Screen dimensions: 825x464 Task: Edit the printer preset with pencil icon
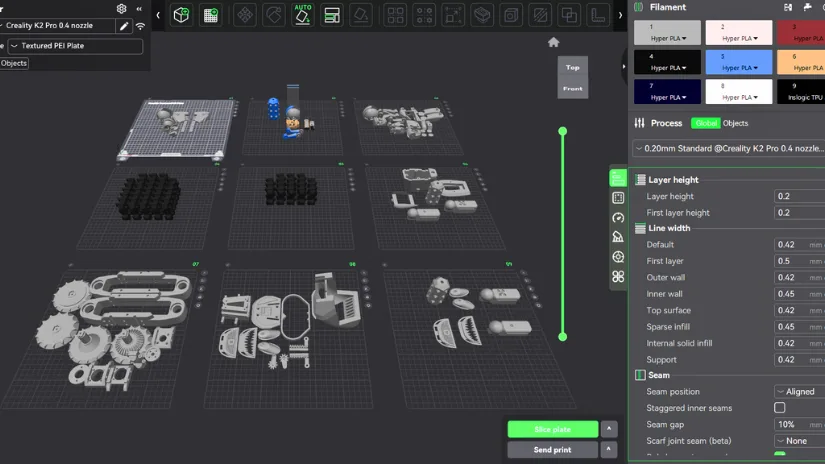pos(124,26)
